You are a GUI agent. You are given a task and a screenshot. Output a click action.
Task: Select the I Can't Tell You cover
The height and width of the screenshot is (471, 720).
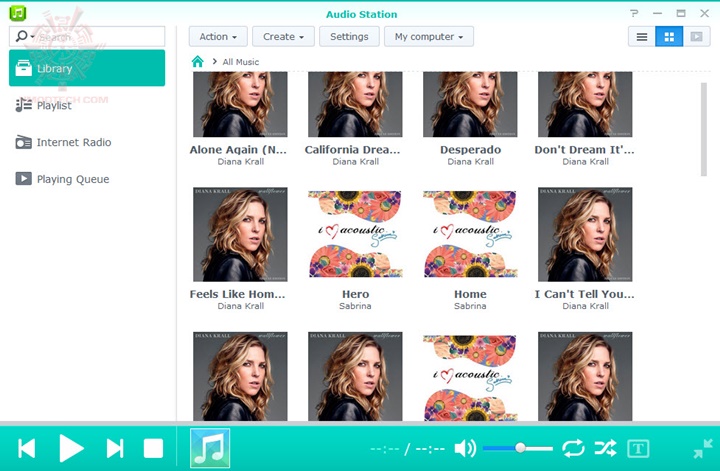(585, 234)
